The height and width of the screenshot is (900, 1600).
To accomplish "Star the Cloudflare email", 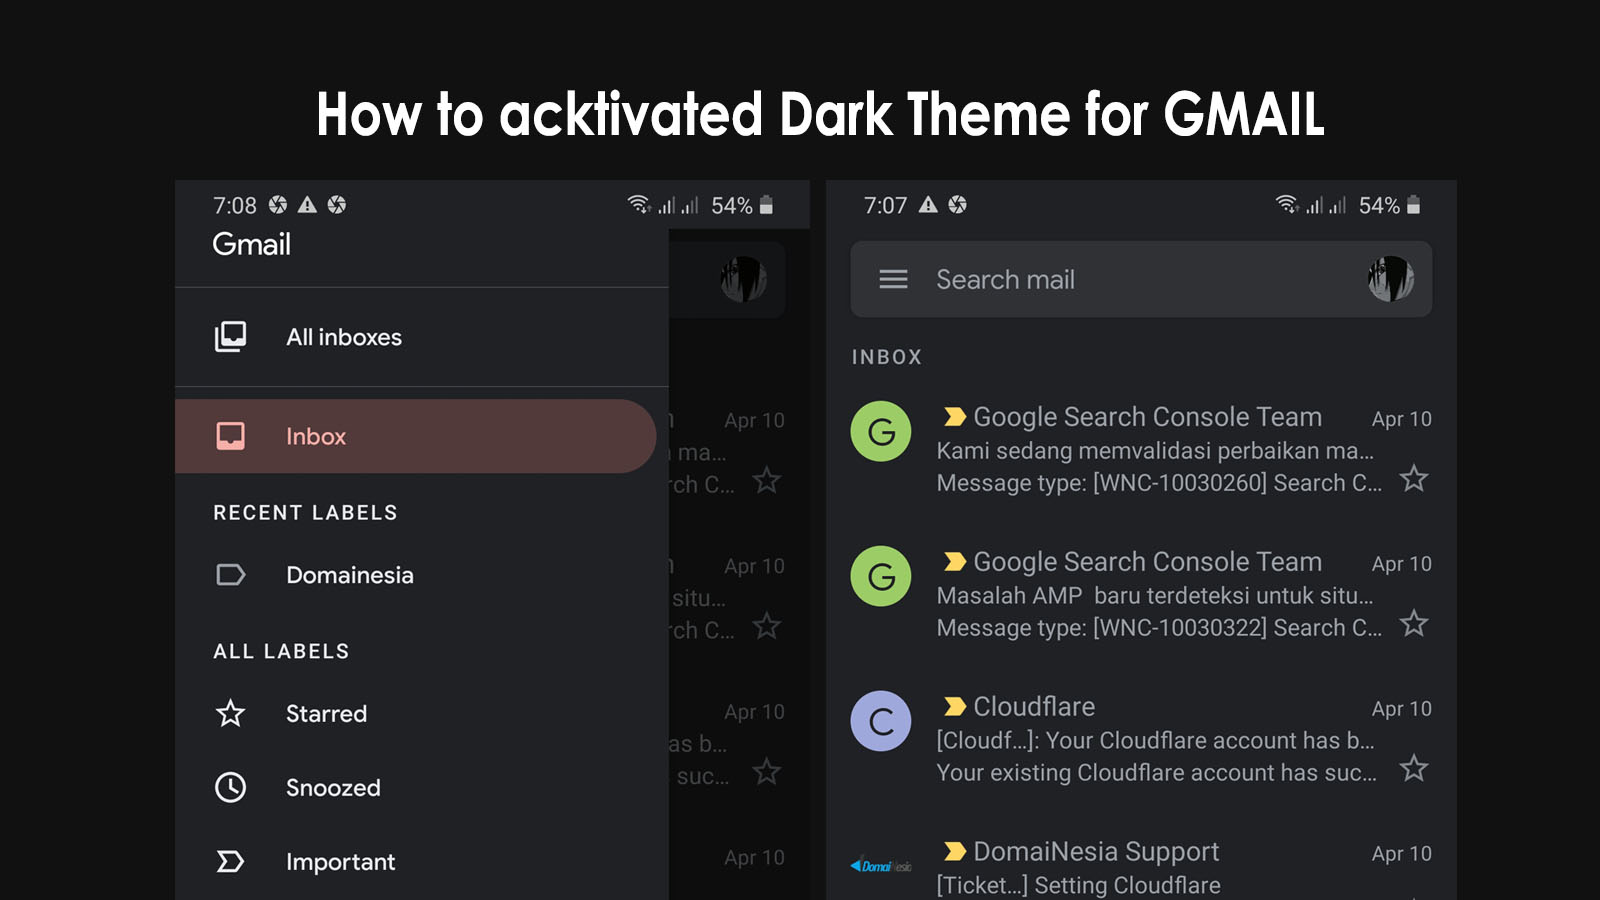I will (1415, 769).
